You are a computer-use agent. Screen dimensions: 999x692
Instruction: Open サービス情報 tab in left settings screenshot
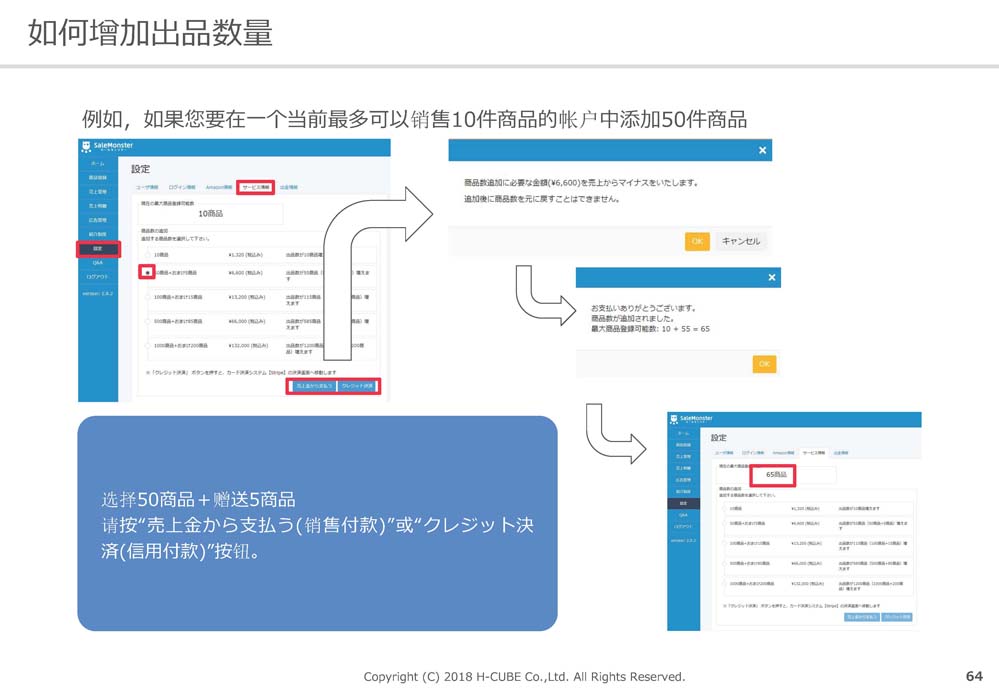click(x=255, y=187)
